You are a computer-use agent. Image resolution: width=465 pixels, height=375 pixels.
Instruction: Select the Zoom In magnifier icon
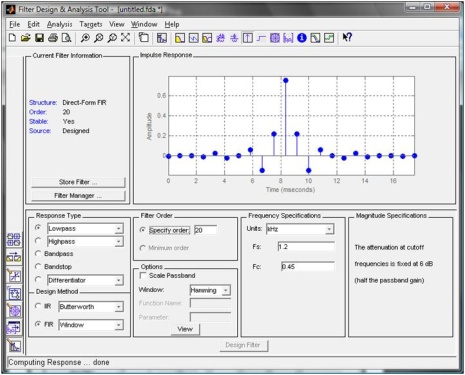coord(85,38)
